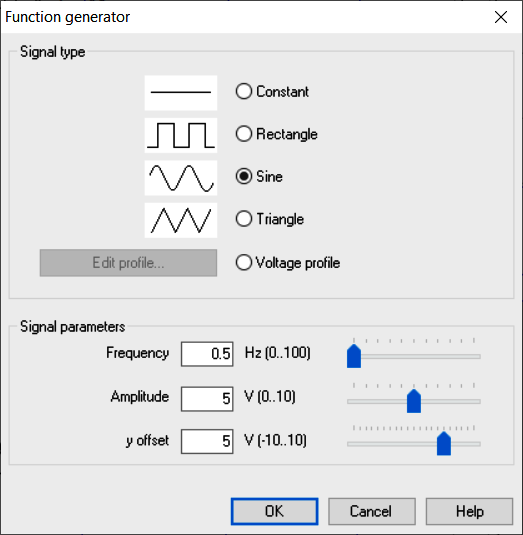This screenshot has width=523, height=535.
Task: Click the Frequency input field
Action: point(207,354)
